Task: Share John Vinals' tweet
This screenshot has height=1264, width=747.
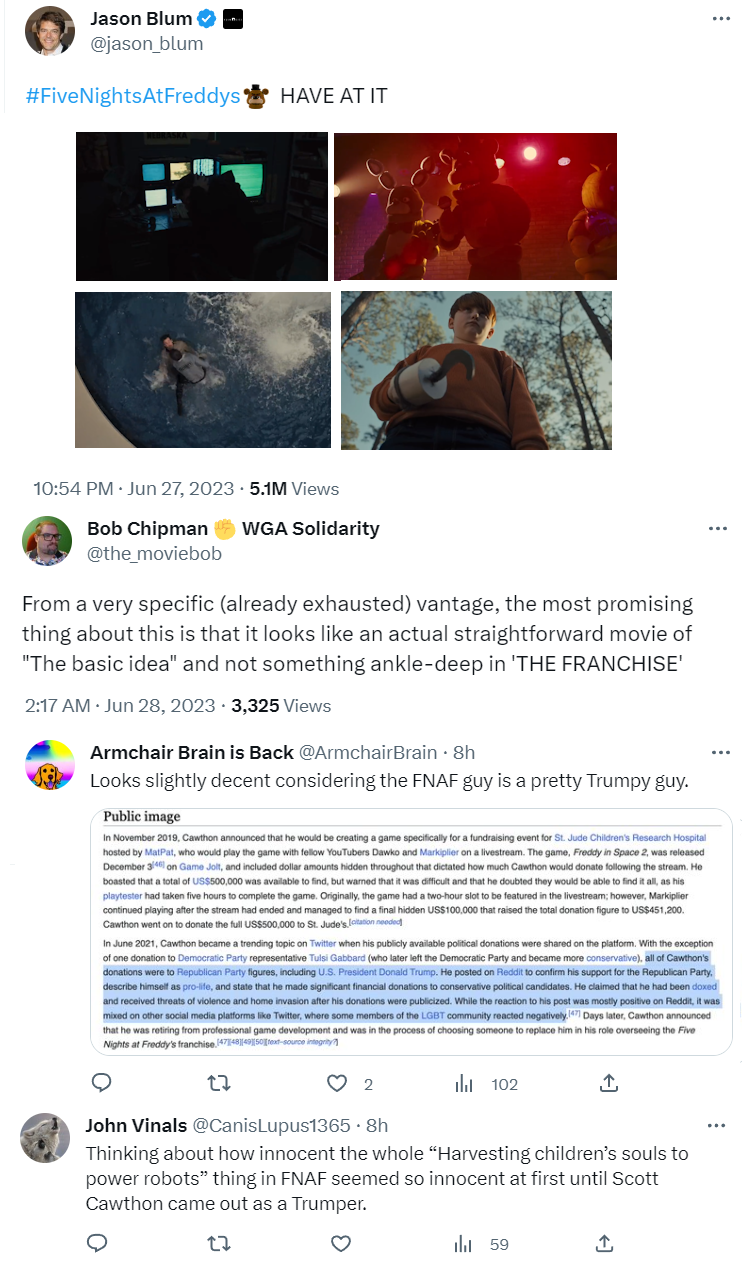Action: tap(604, 1243)
